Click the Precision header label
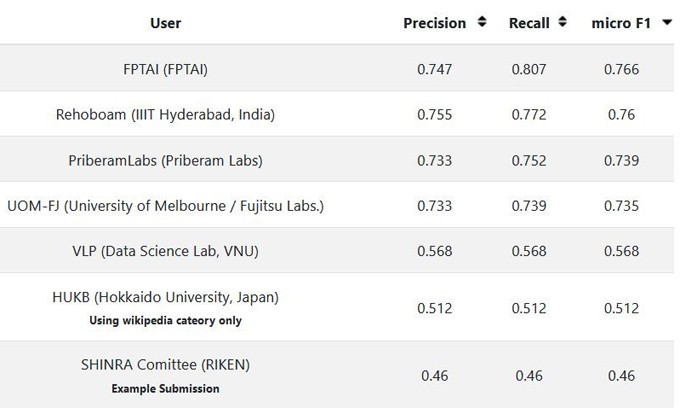 click(x=434, y=22)
